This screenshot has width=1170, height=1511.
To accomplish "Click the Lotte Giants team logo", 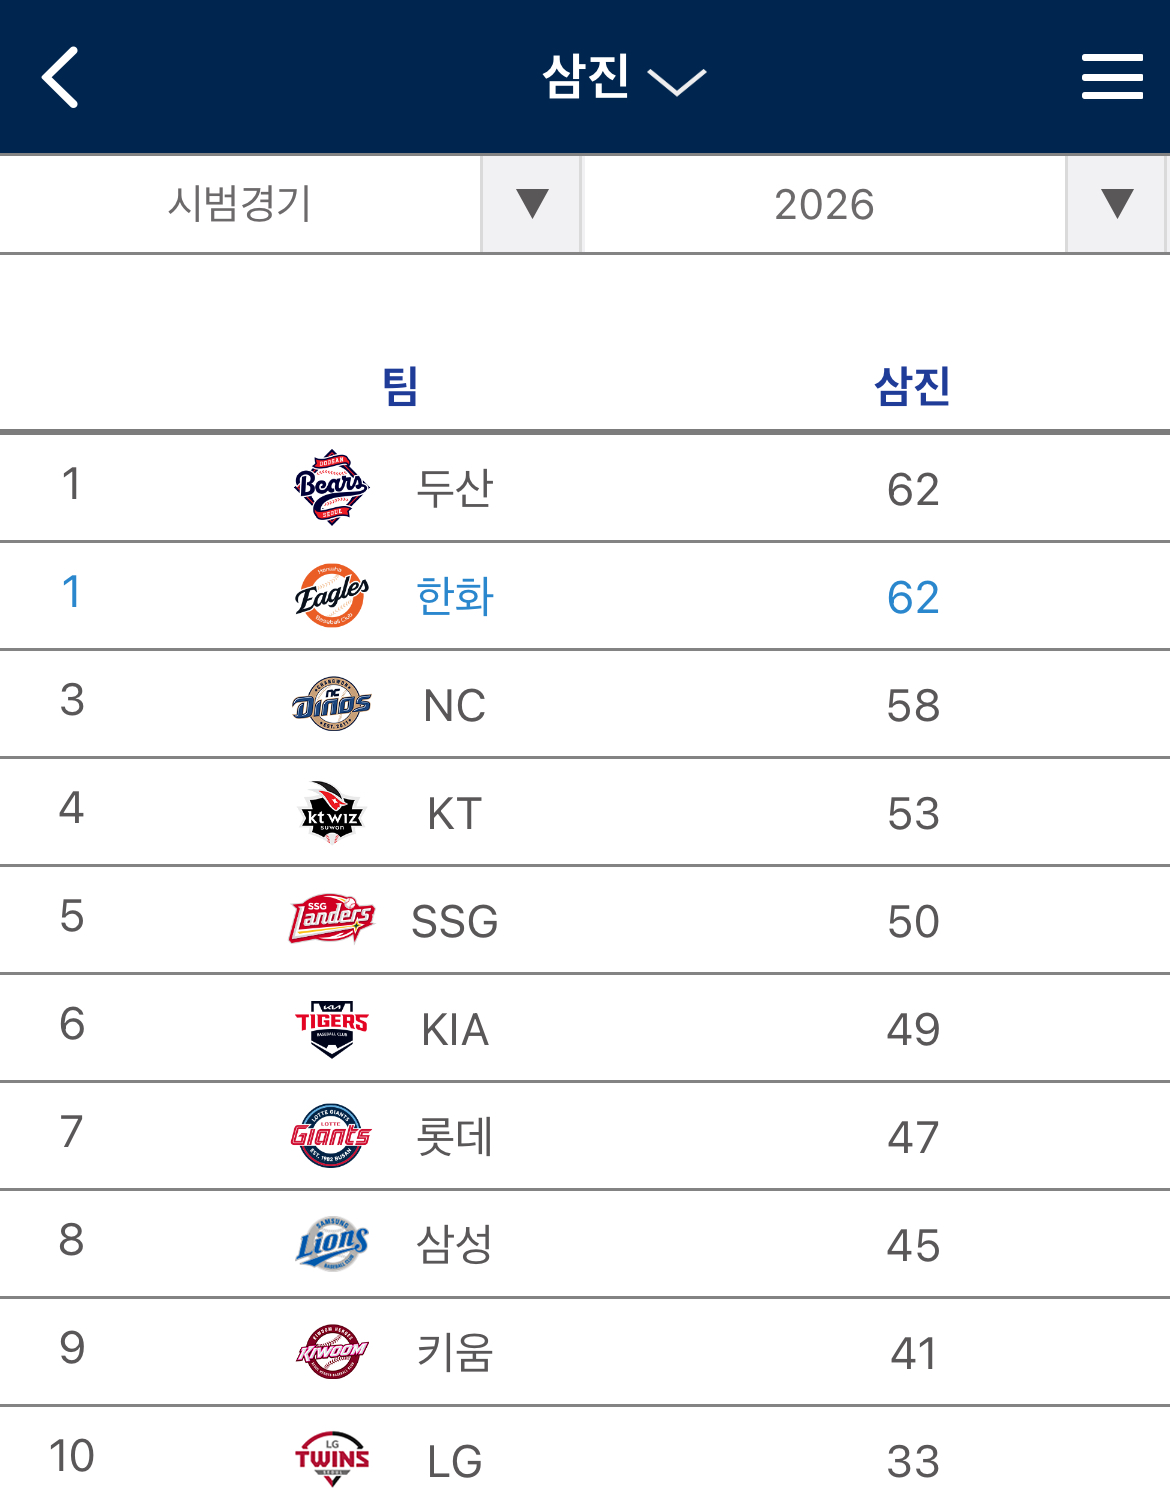I will point(332,1136).
